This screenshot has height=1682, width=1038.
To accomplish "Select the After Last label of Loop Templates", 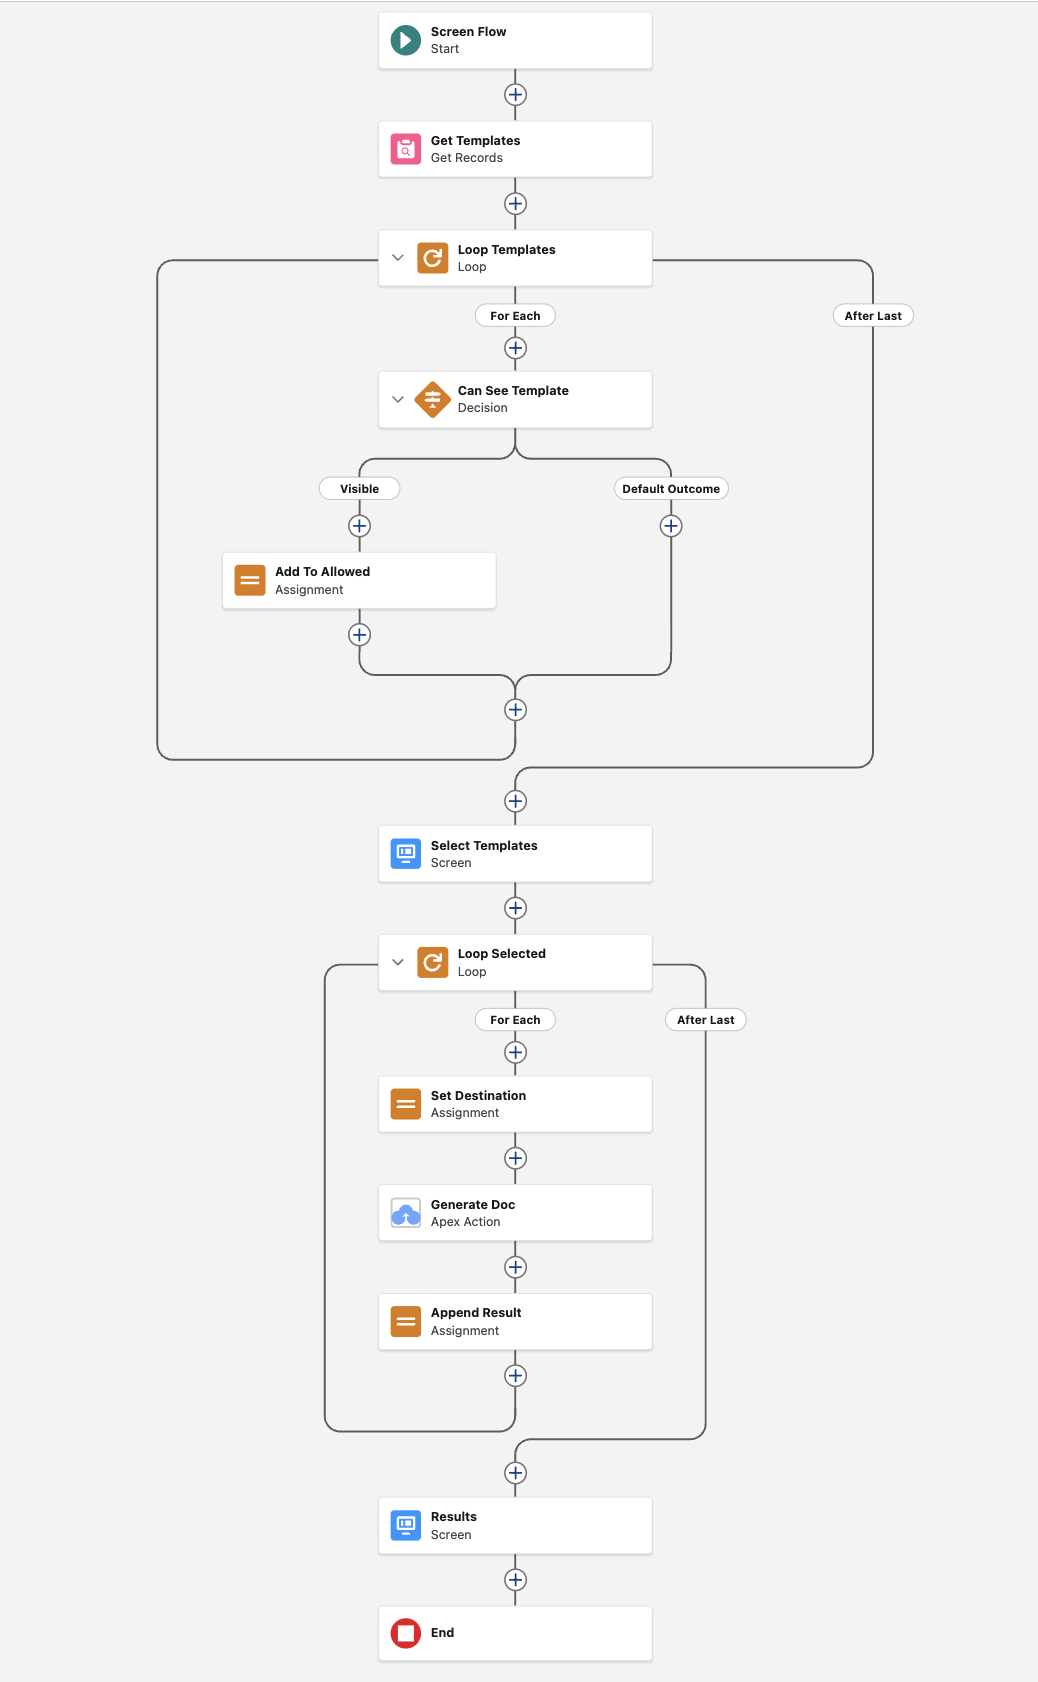I will coord(873,316).
